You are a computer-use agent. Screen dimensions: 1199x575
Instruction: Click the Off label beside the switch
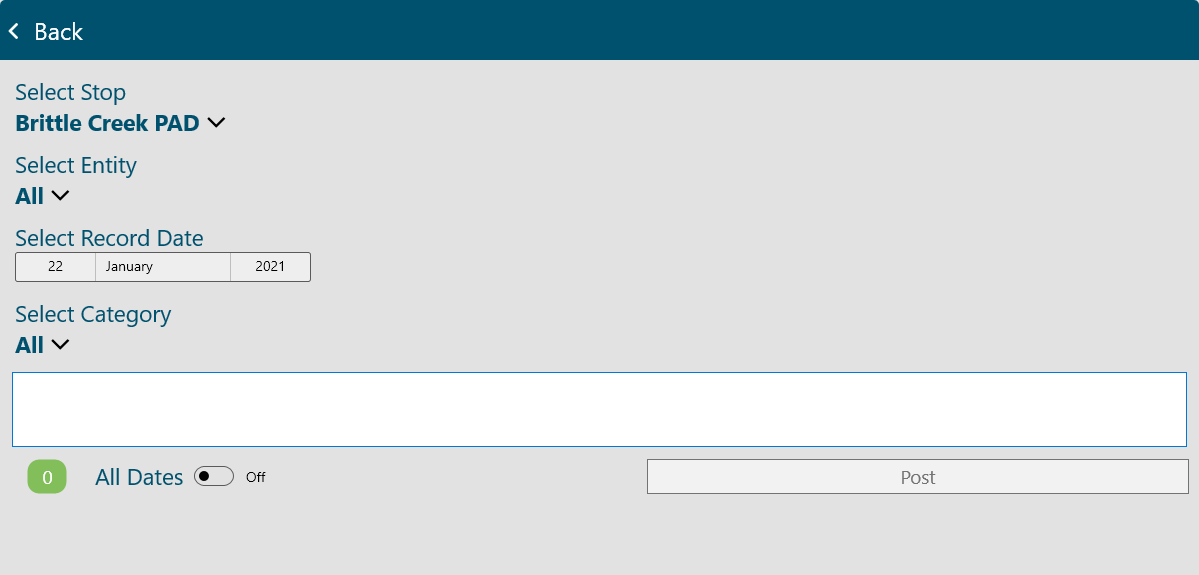255,477
